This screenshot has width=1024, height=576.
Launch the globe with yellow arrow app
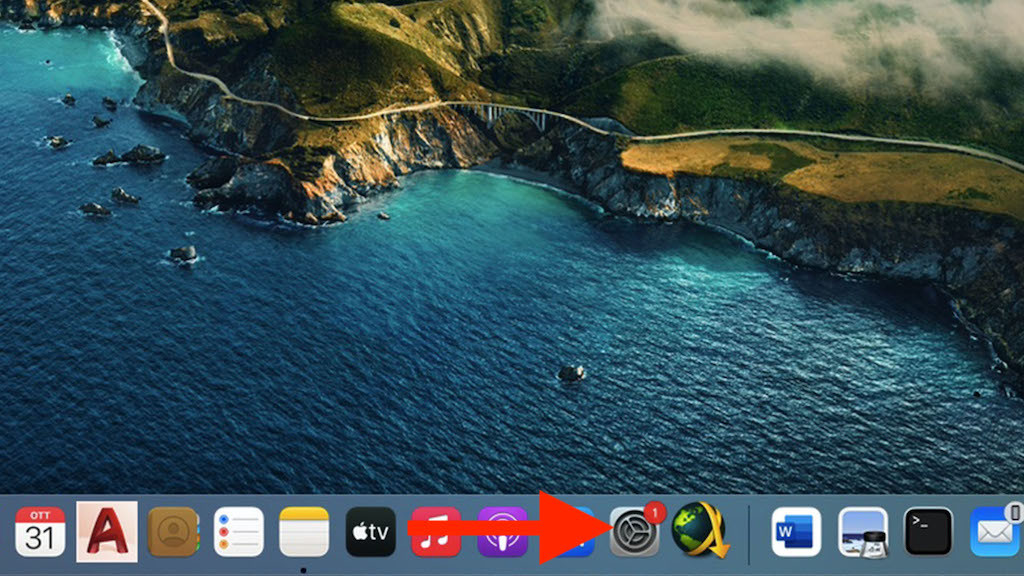click(x=700, y=530)
